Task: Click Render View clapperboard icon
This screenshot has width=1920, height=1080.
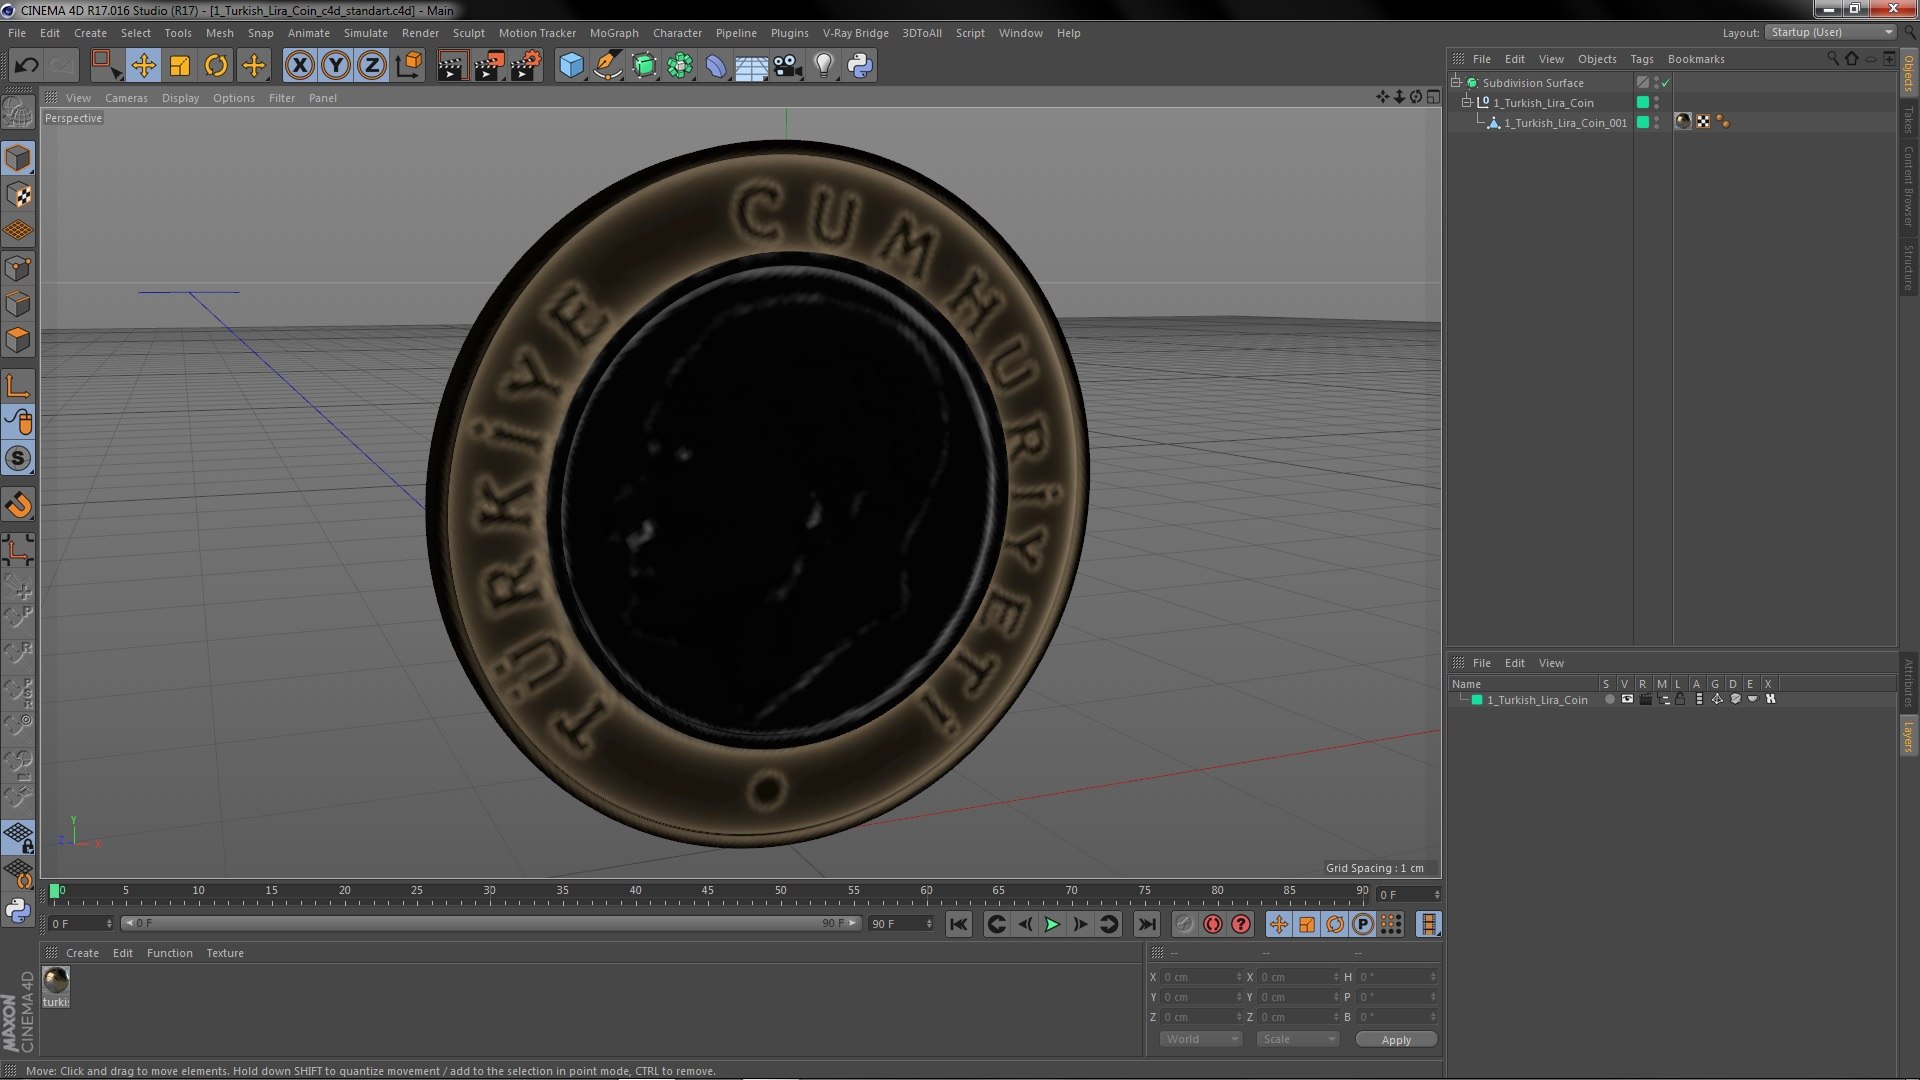Action: (x=452, y=66)
